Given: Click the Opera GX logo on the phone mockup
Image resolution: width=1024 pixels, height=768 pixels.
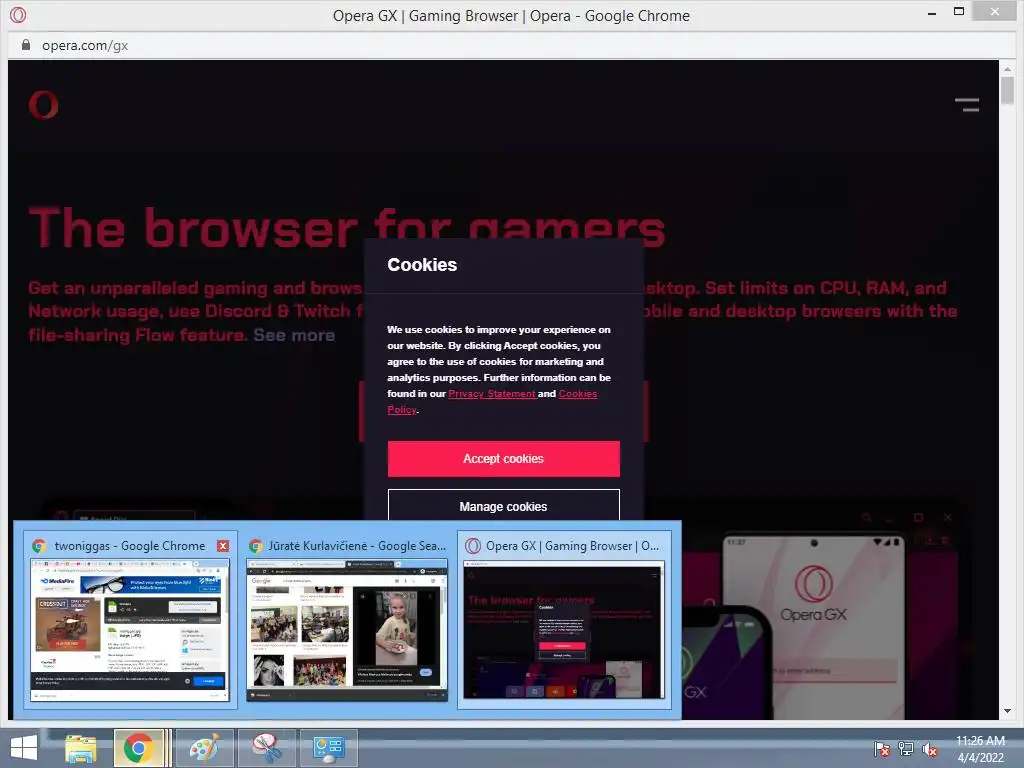Looking at the screenshot, I should (x=813, y=591).
